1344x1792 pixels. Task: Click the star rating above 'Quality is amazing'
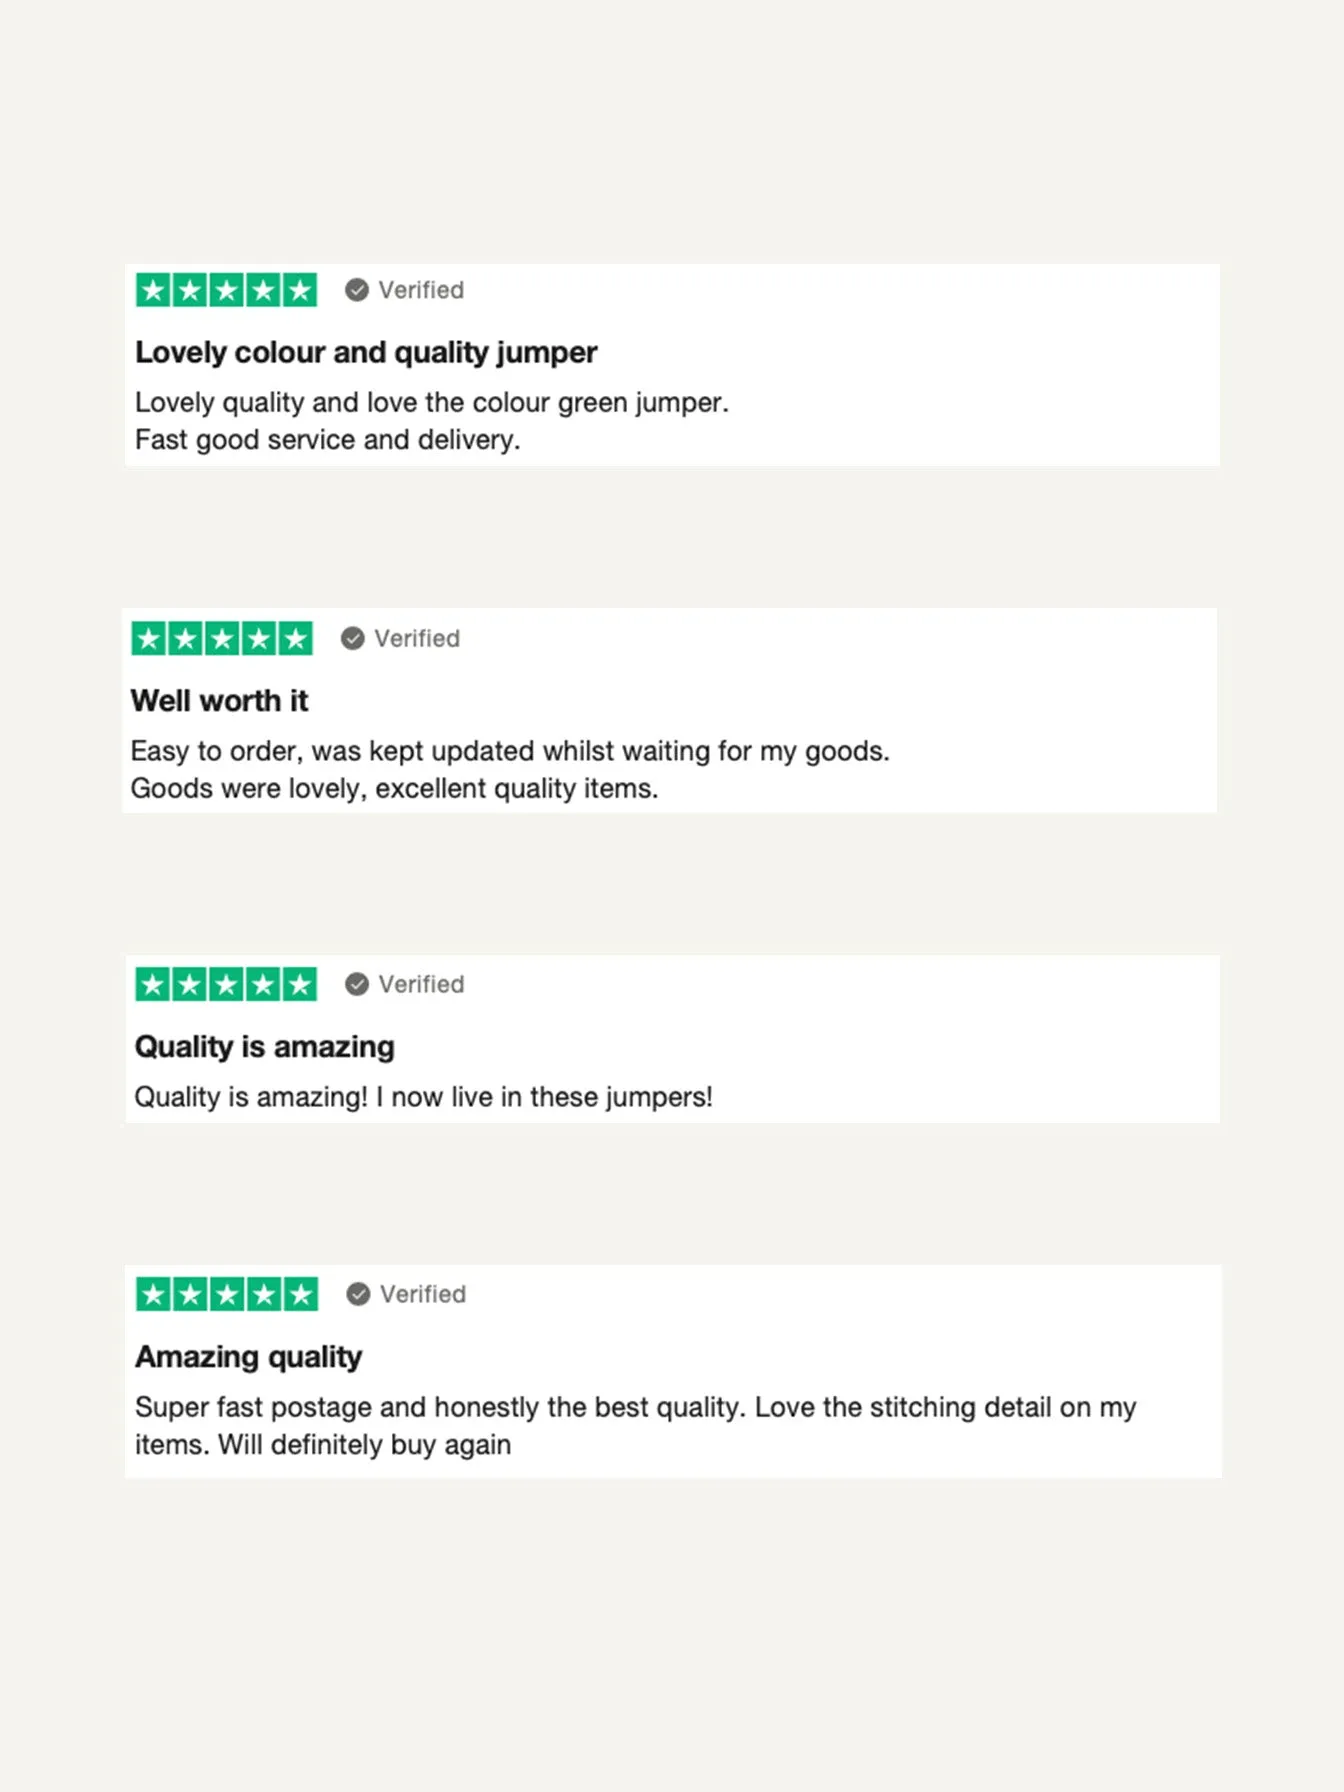pos(226,984)
